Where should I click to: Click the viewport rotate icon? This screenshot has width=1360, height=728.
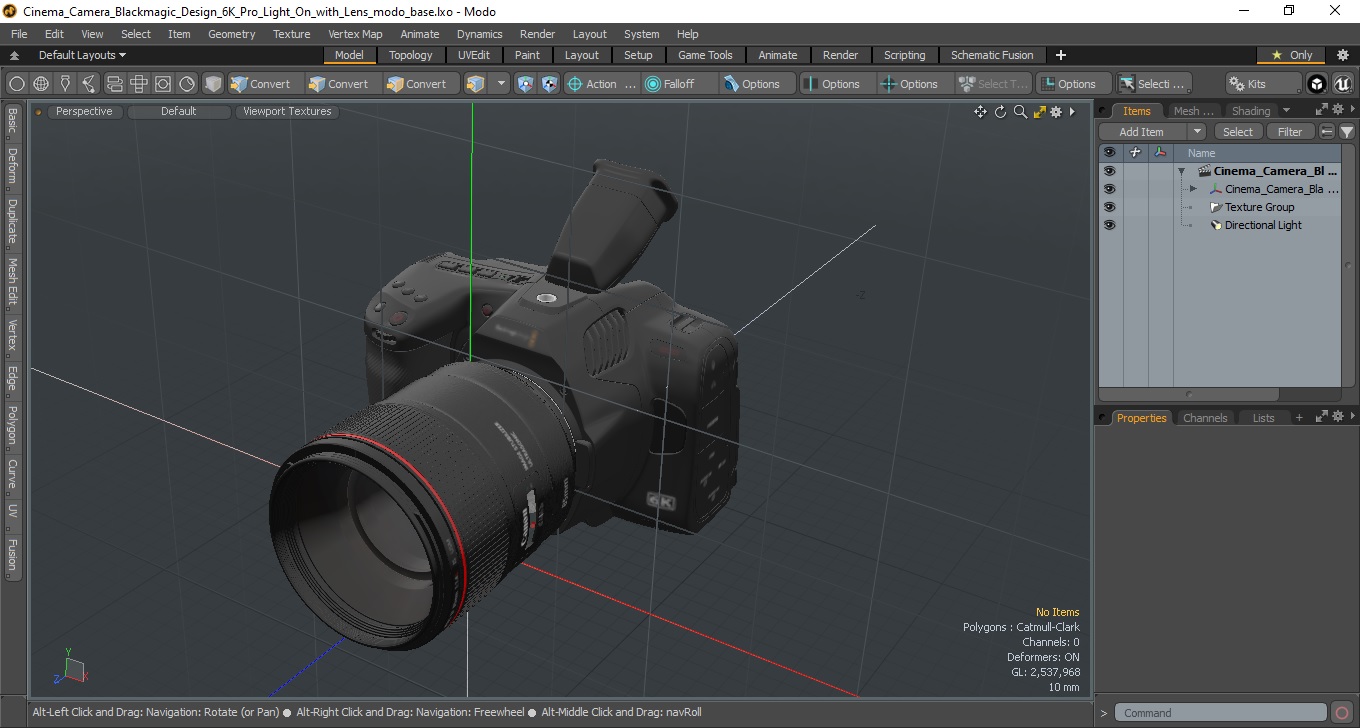(x=1000, y=112)
